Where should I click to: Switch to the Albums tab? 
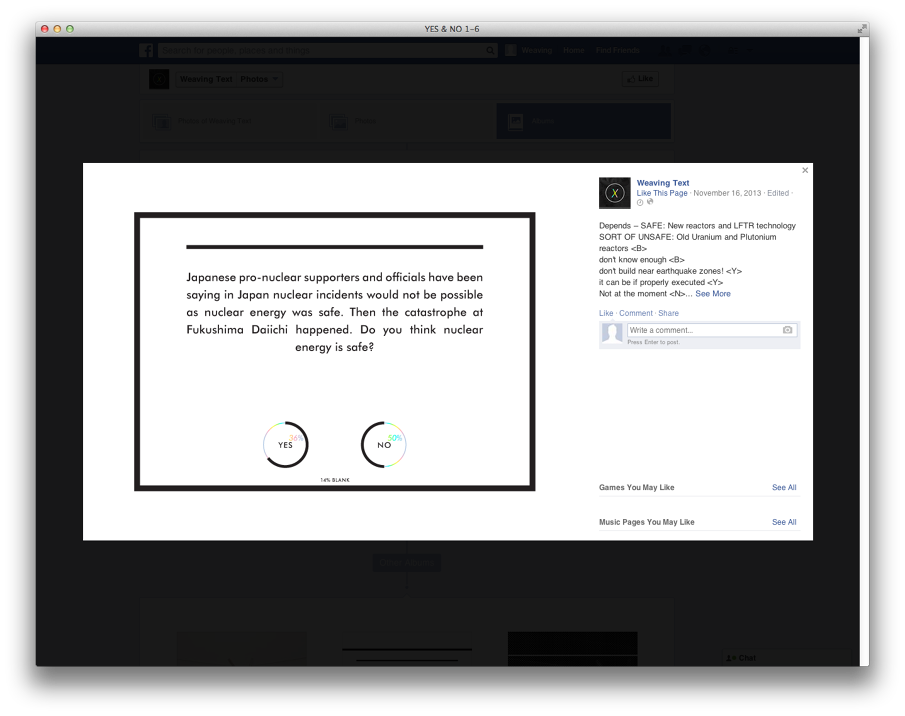click(x=584, y=120)
